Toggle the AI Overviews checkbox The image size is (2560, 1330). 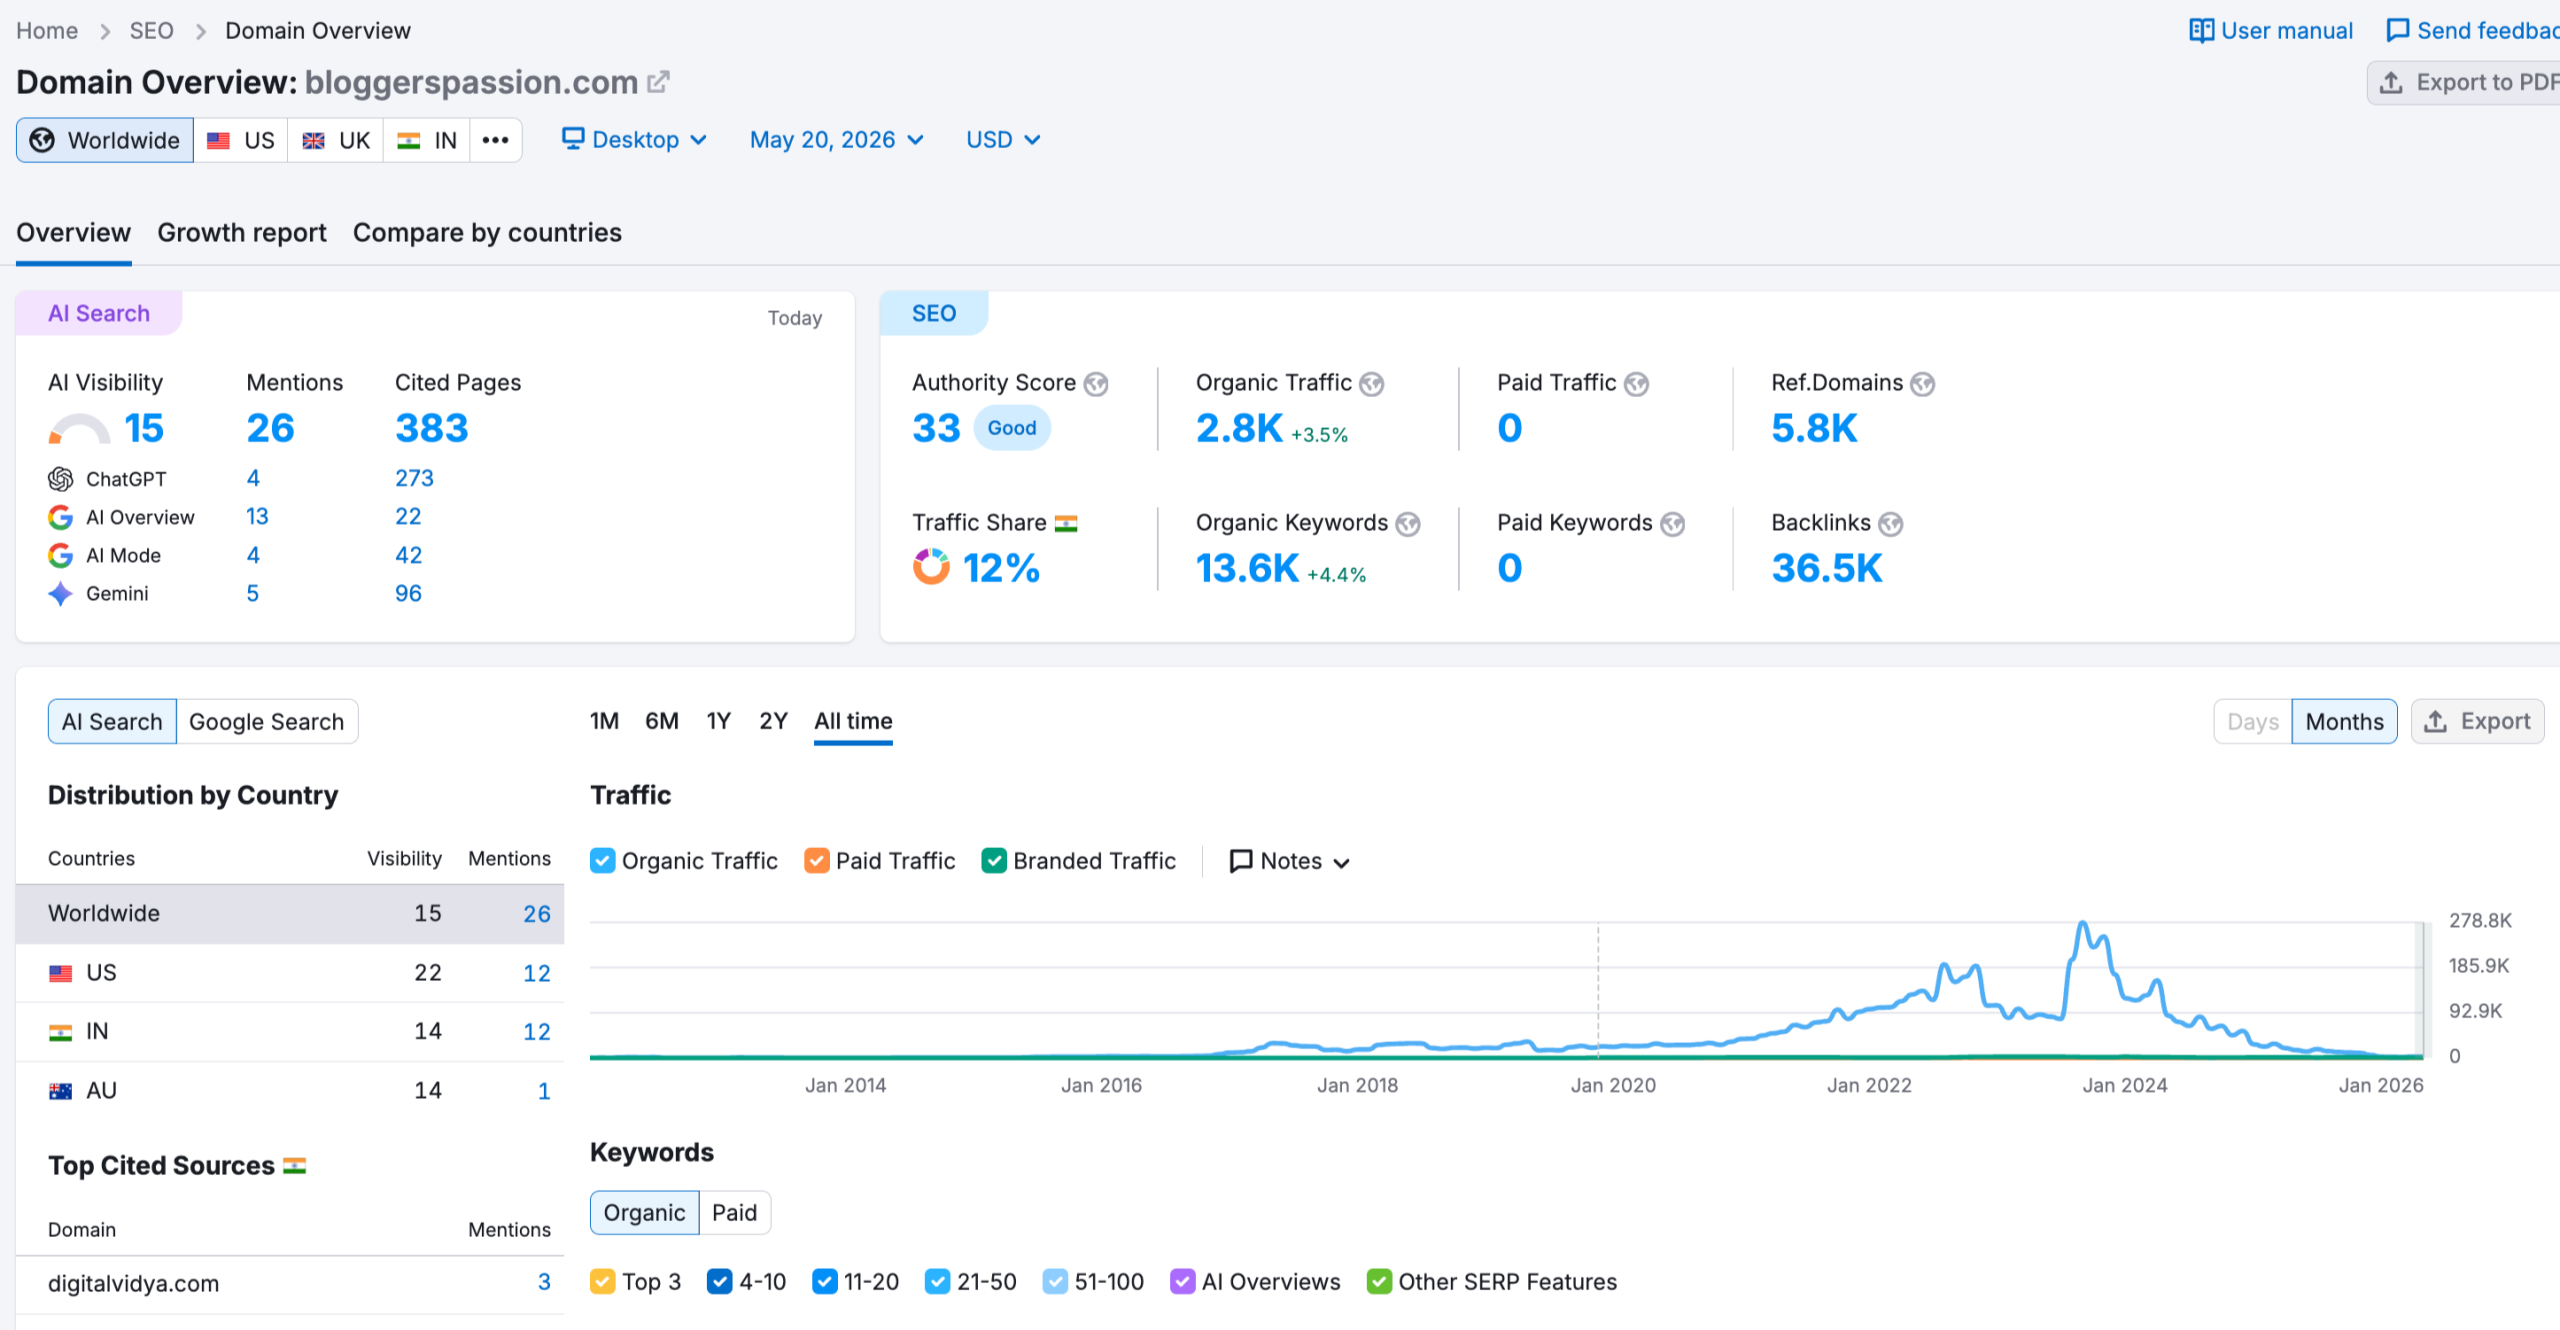1183,1282
